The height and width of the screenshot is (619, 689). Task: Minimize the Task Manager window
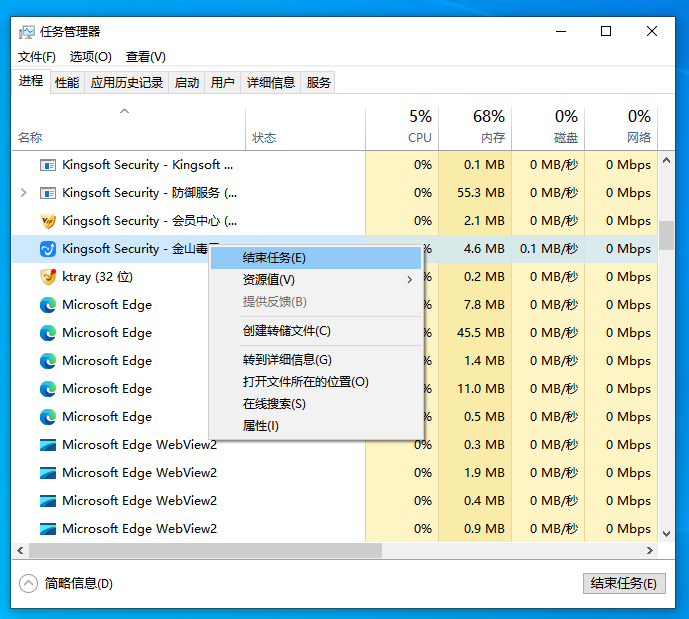pos(561,31)
